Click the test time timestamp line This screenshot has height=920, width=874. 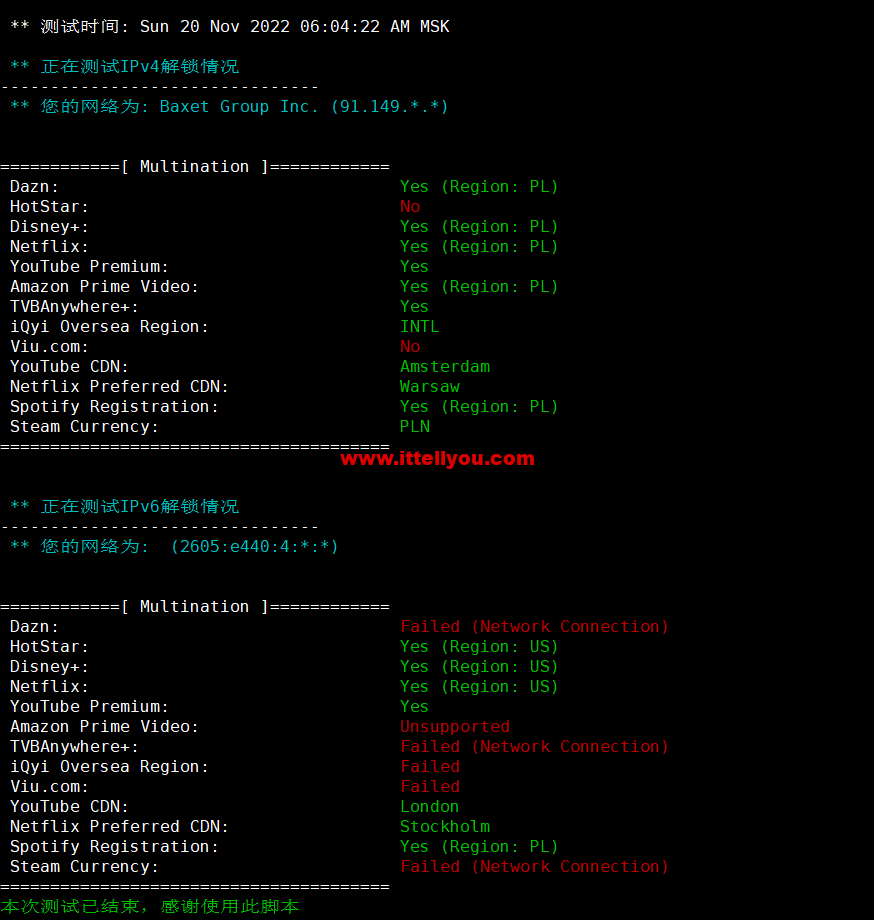tap(230, 27)
